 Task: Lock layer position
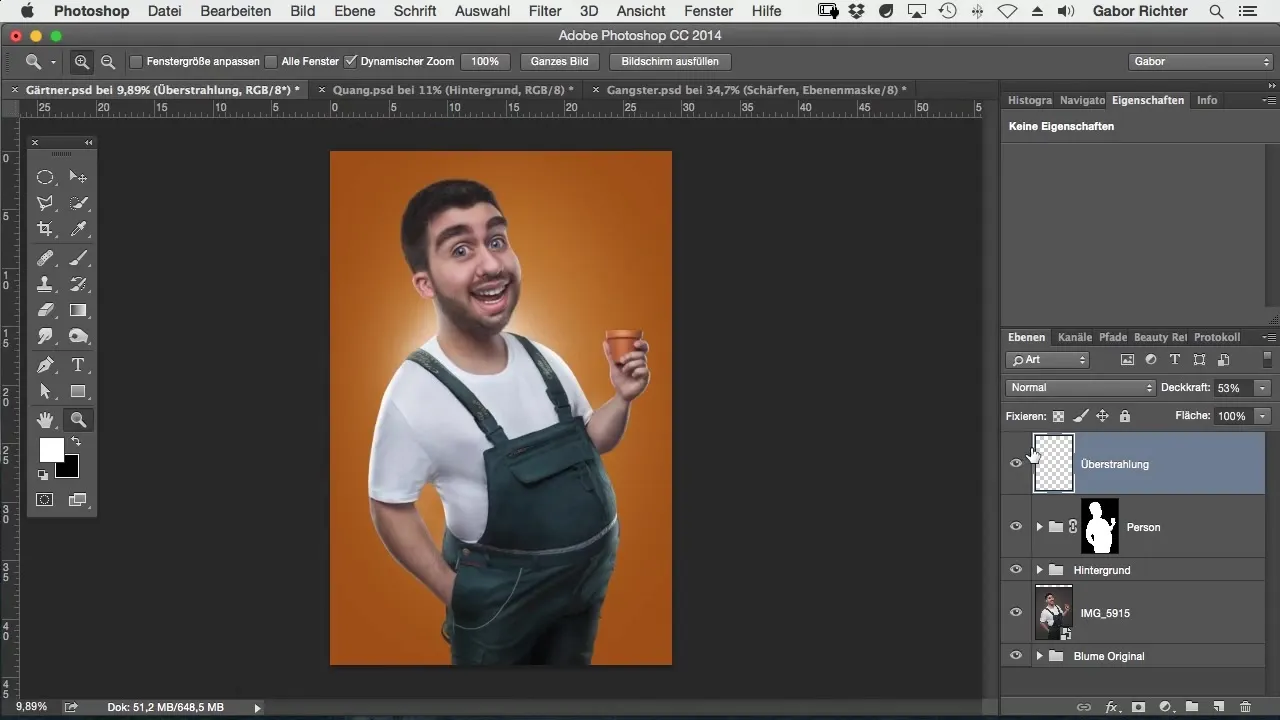click(x=1102, y=416)
